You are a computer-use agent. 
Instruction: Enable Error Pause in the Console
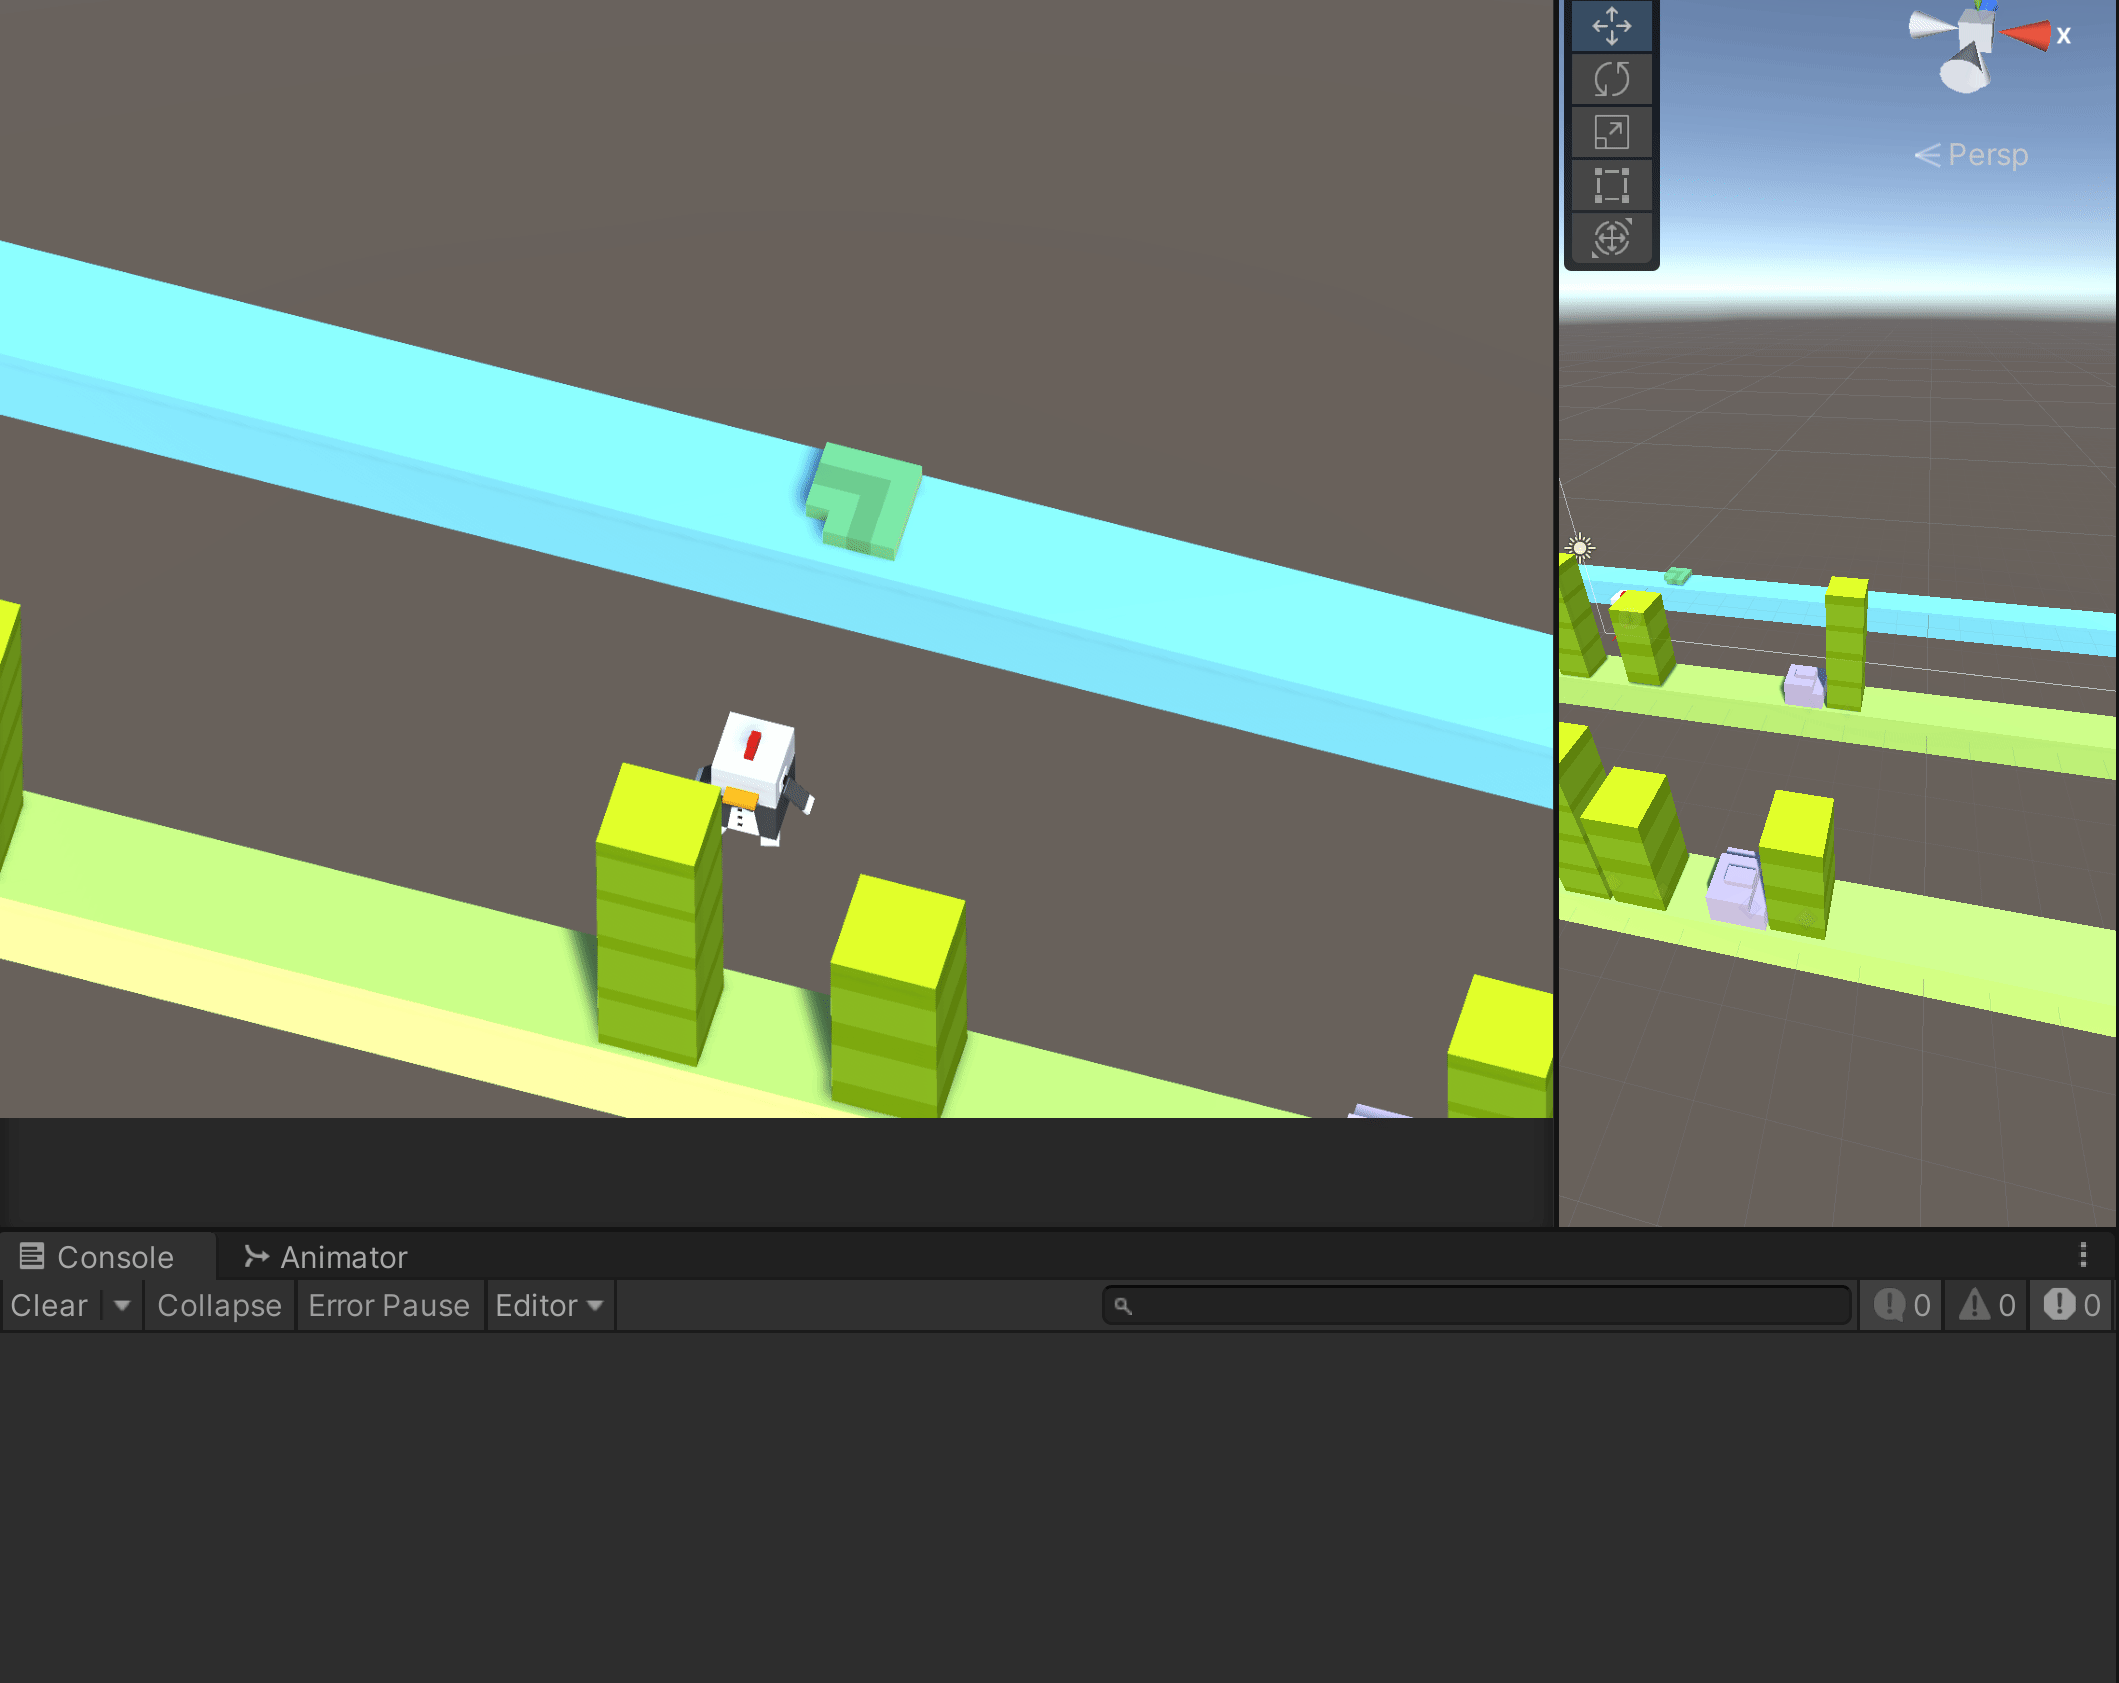pos(389,1305)
